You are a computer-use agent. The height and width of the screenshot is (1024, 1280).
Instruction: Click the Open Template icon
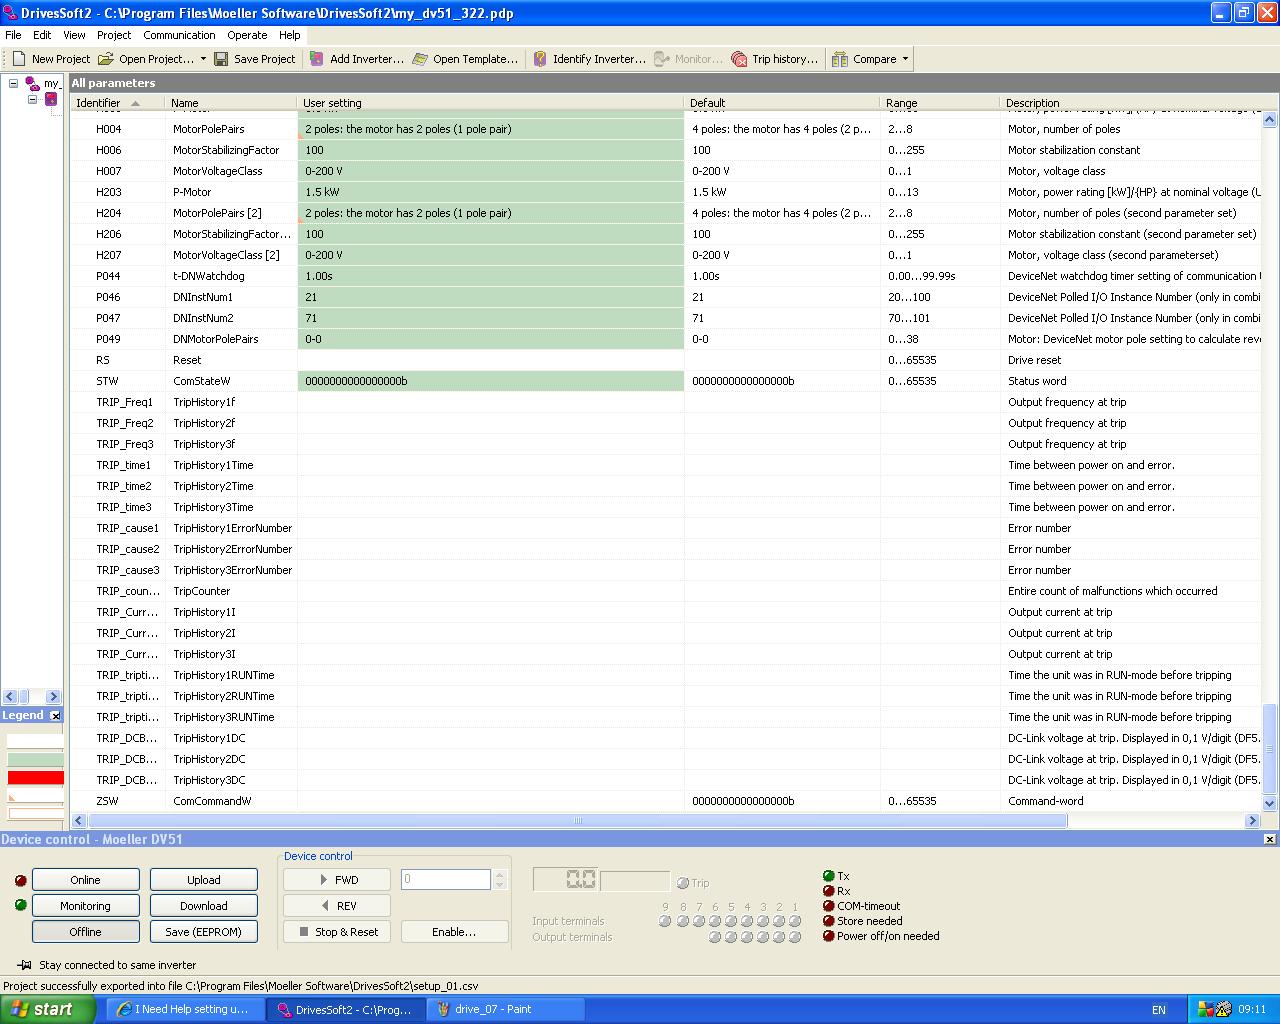(420, 59)
